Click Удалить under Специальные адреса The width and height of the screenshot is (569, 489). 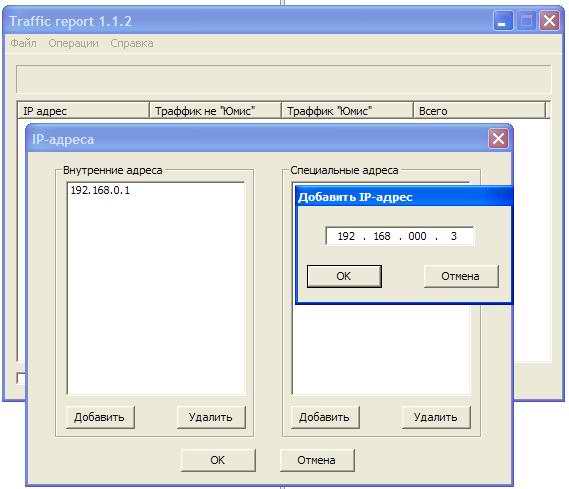click(436, 417)
